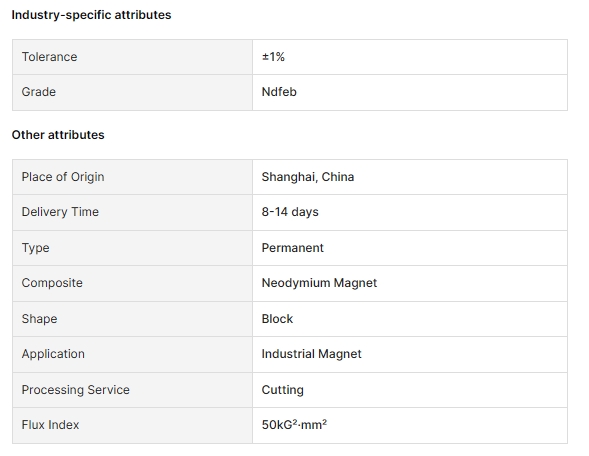
Task: Click the Shanghai, China value
Action: [308, 177]
